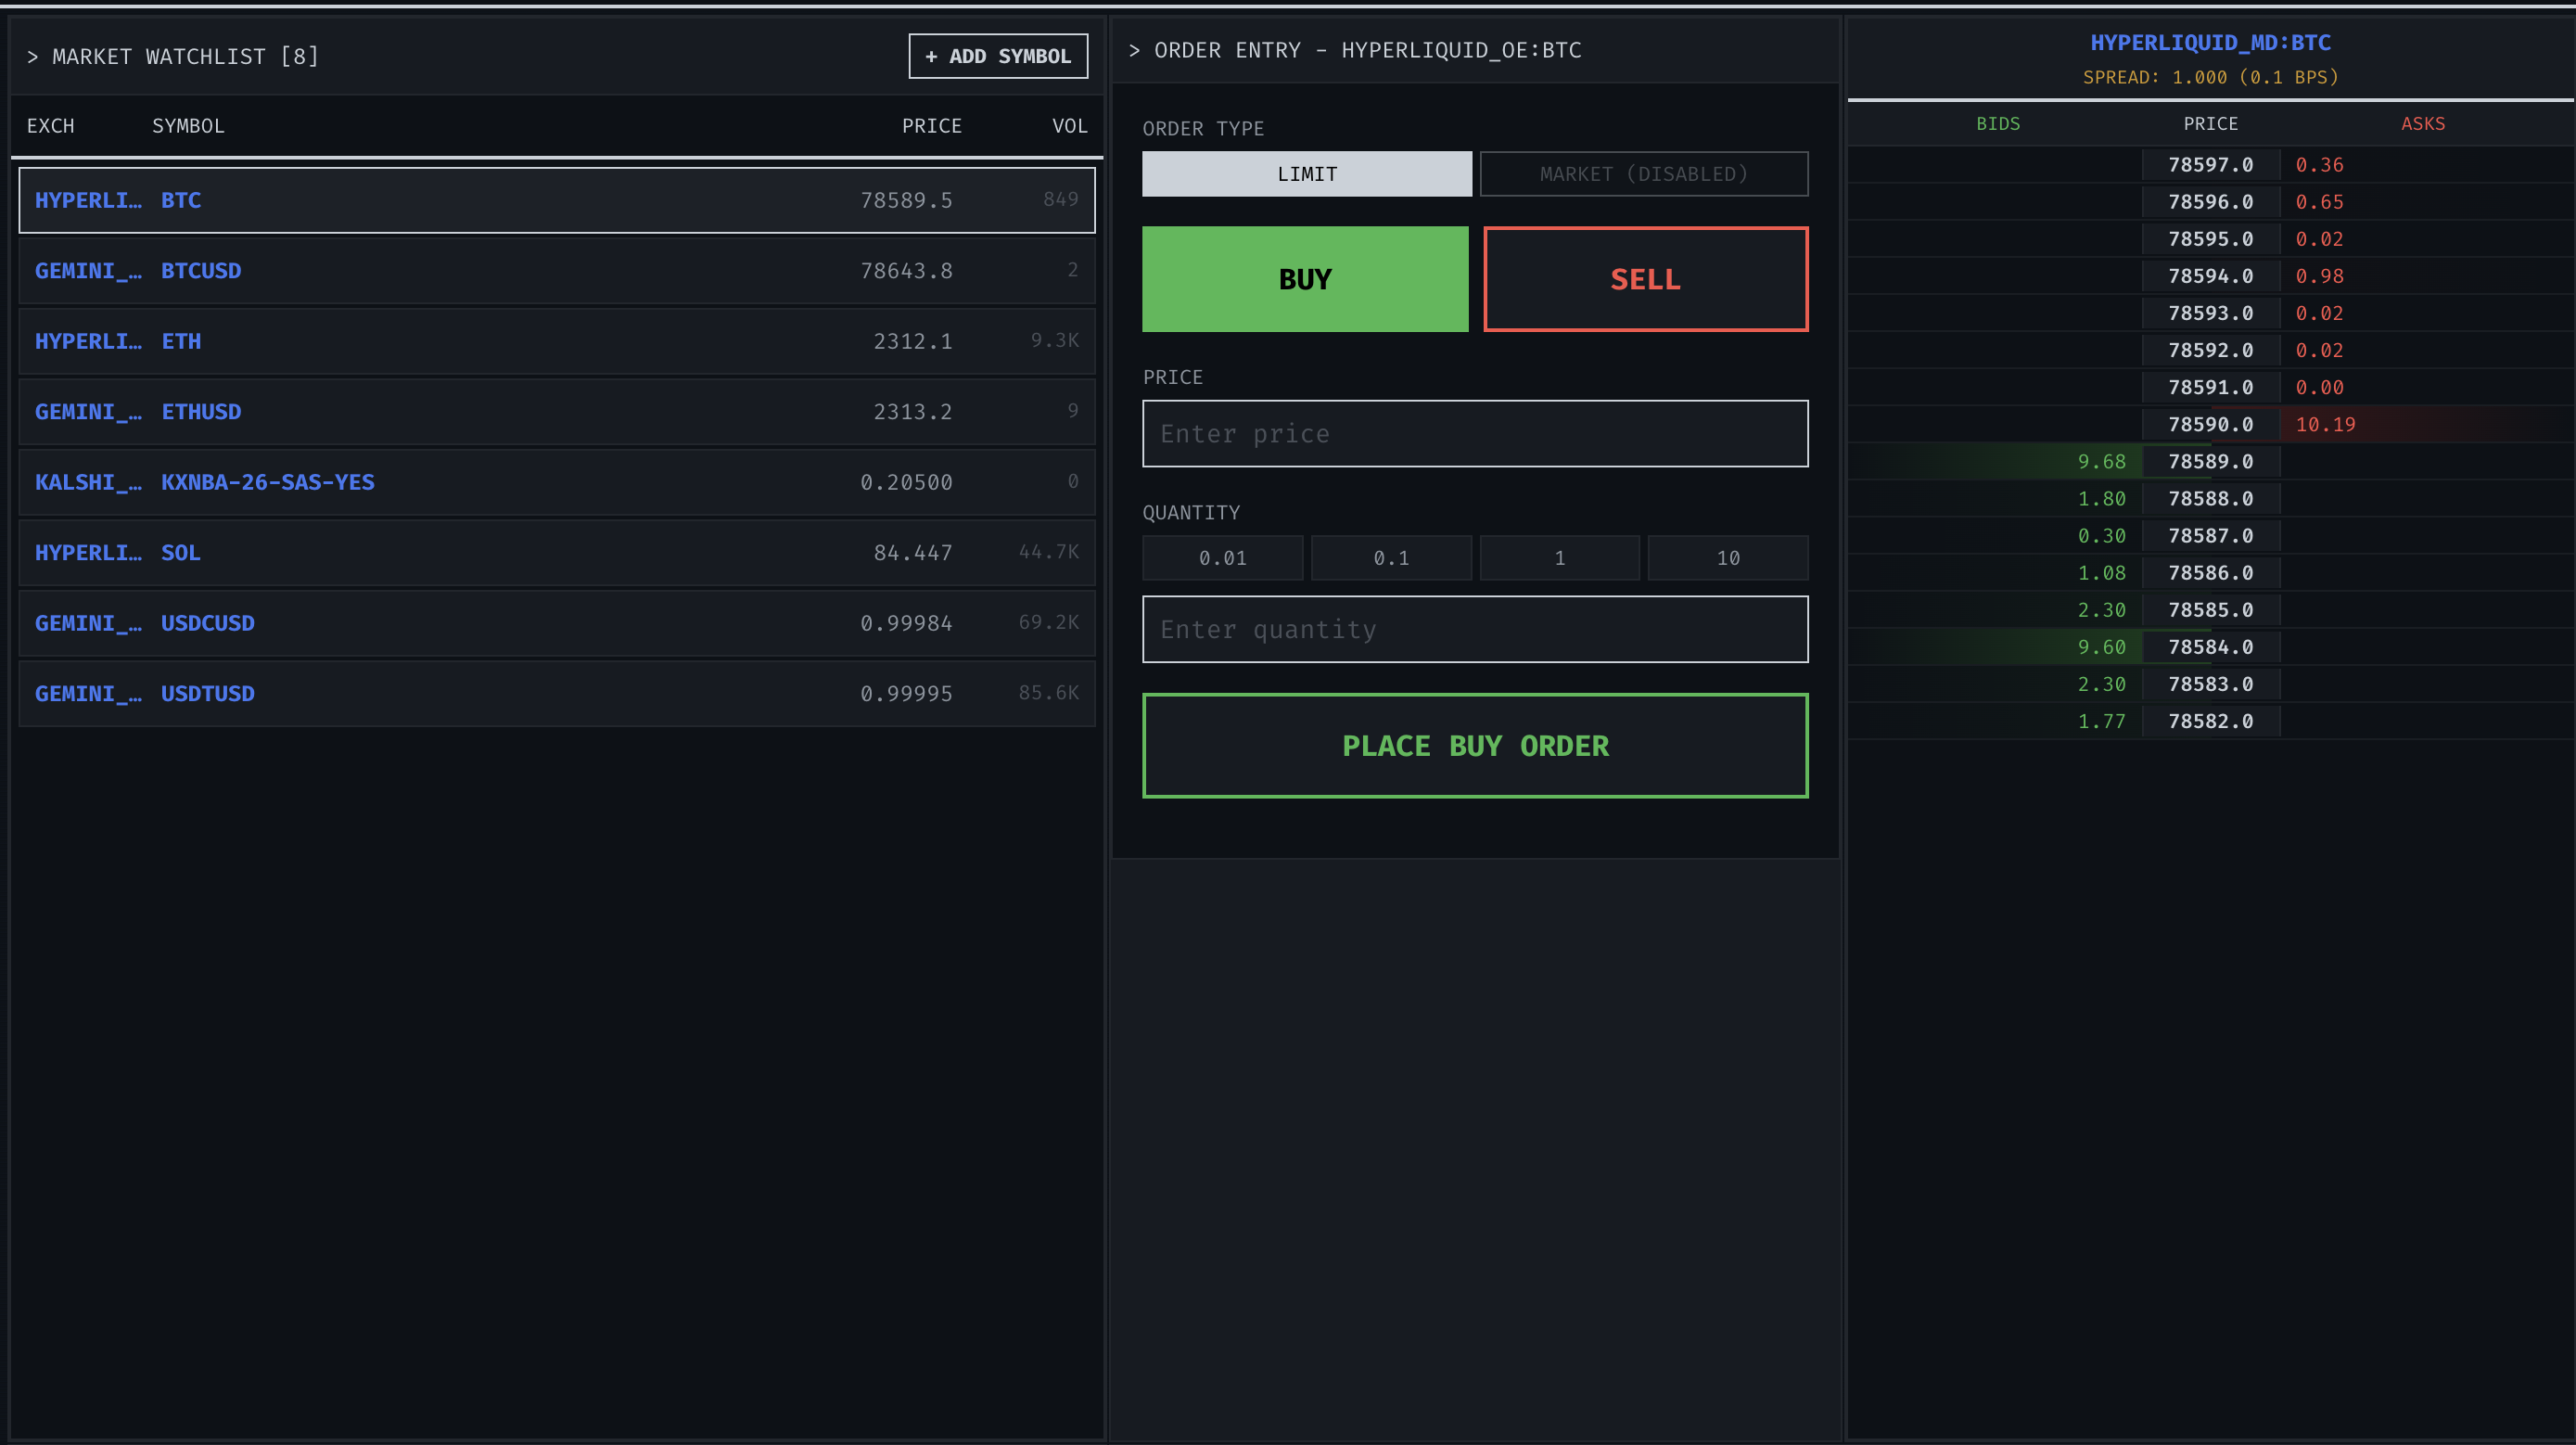
Task: Click PLACE BUY ORDER
Action: pos(1475,746)
